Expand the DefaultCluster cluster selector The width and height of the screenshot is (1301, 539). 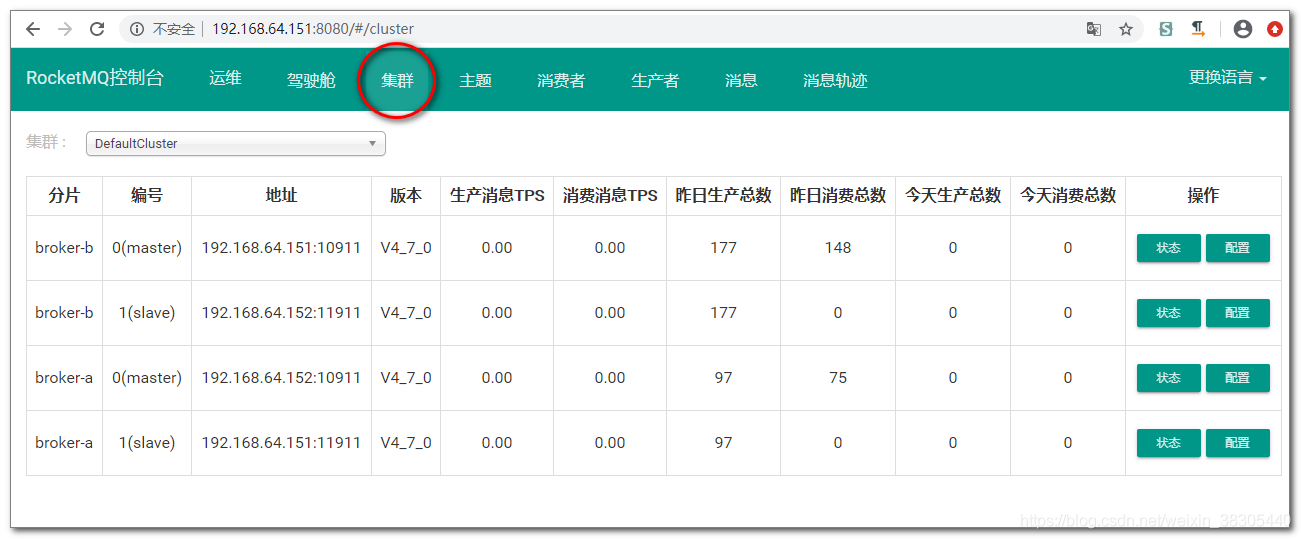point(236,143)
